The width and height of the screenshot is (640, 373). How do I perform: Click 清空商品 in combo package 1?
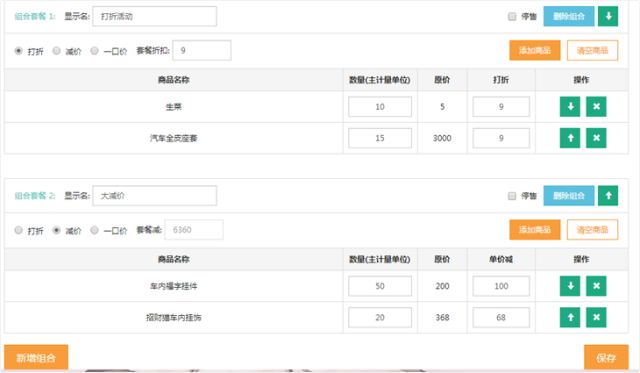click(x=592, y=50)
